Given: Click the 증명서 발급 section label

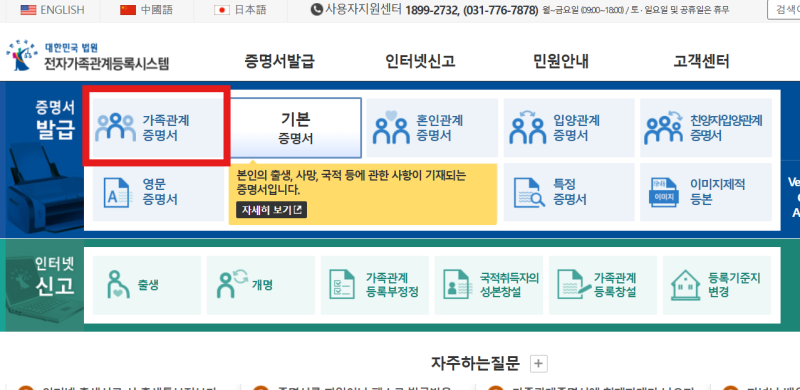Looking at the screenshot, I should pos(55,119).
